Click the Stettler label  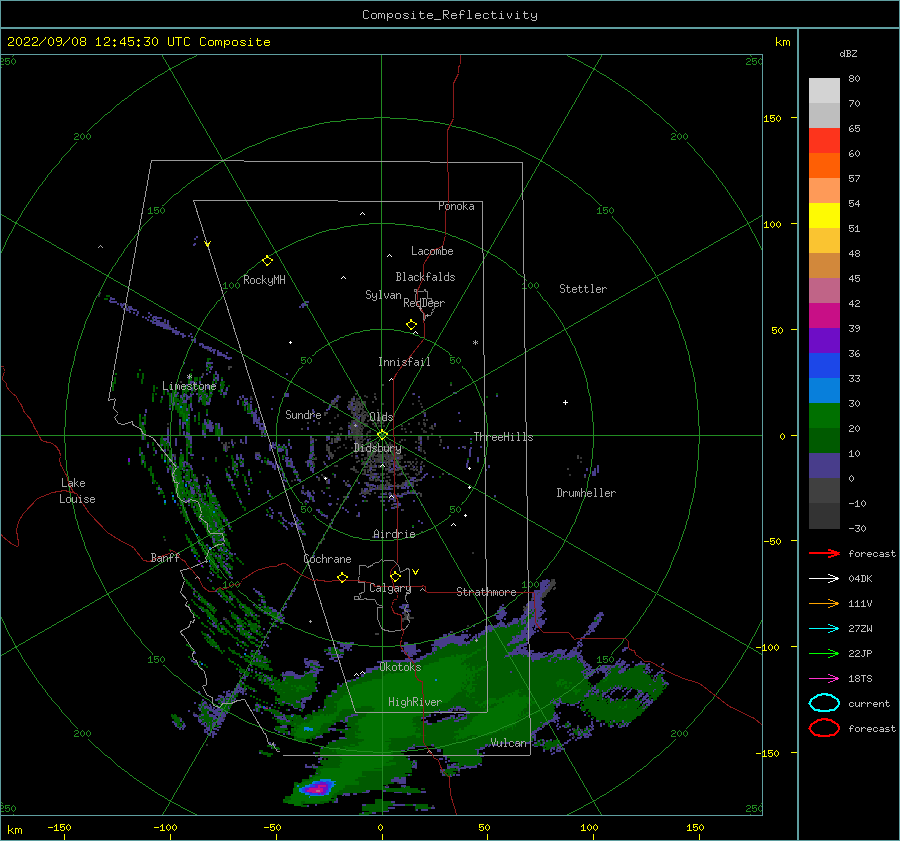pos(583,289)
